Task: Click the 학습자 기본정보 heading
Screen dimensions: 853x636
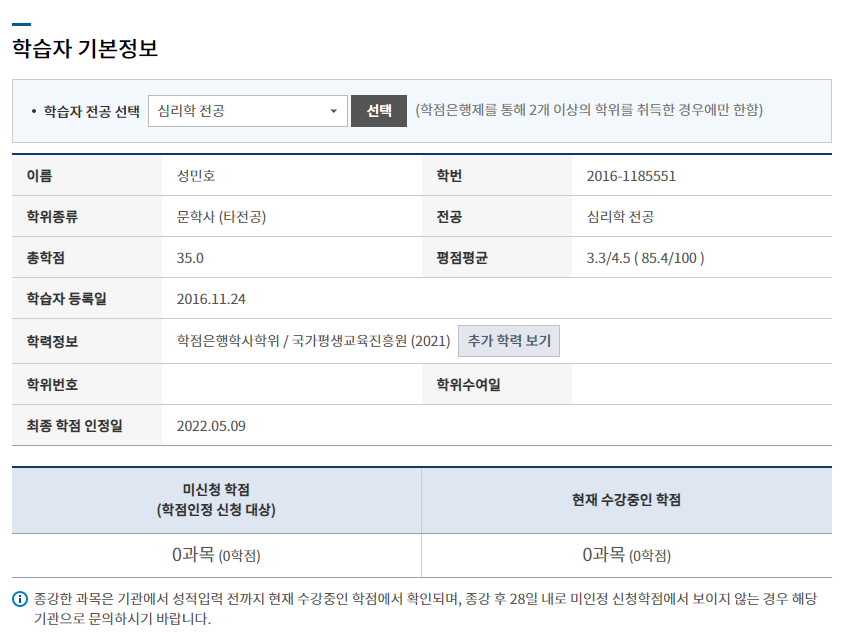Action: click(x=85, y=48)
